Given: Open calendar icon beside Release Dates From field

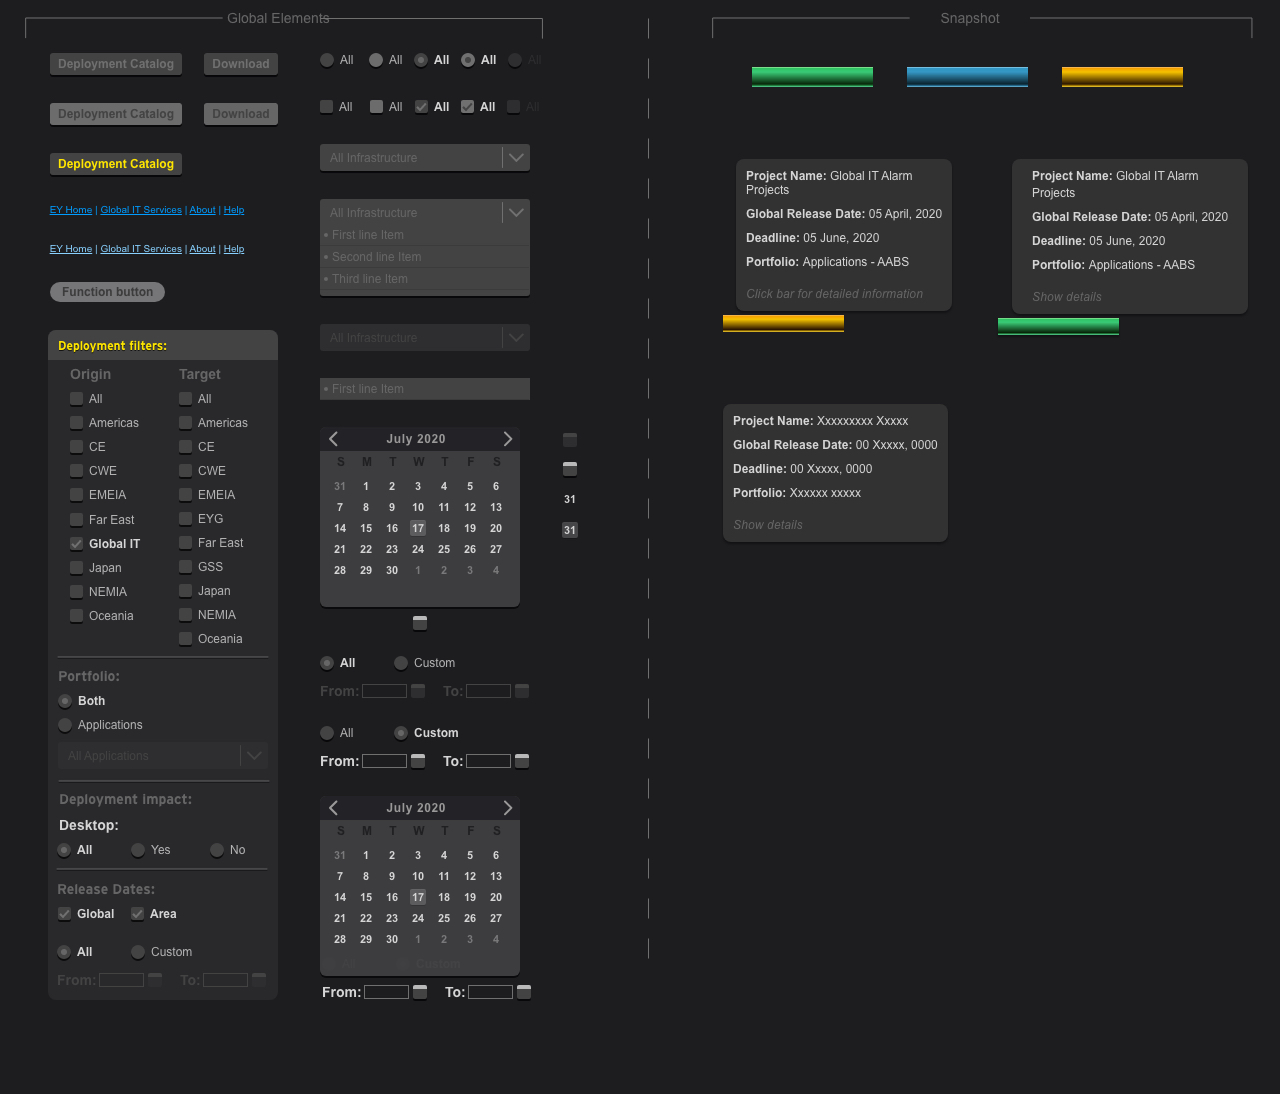Looking at the screenshot, I should click(154, 980).
